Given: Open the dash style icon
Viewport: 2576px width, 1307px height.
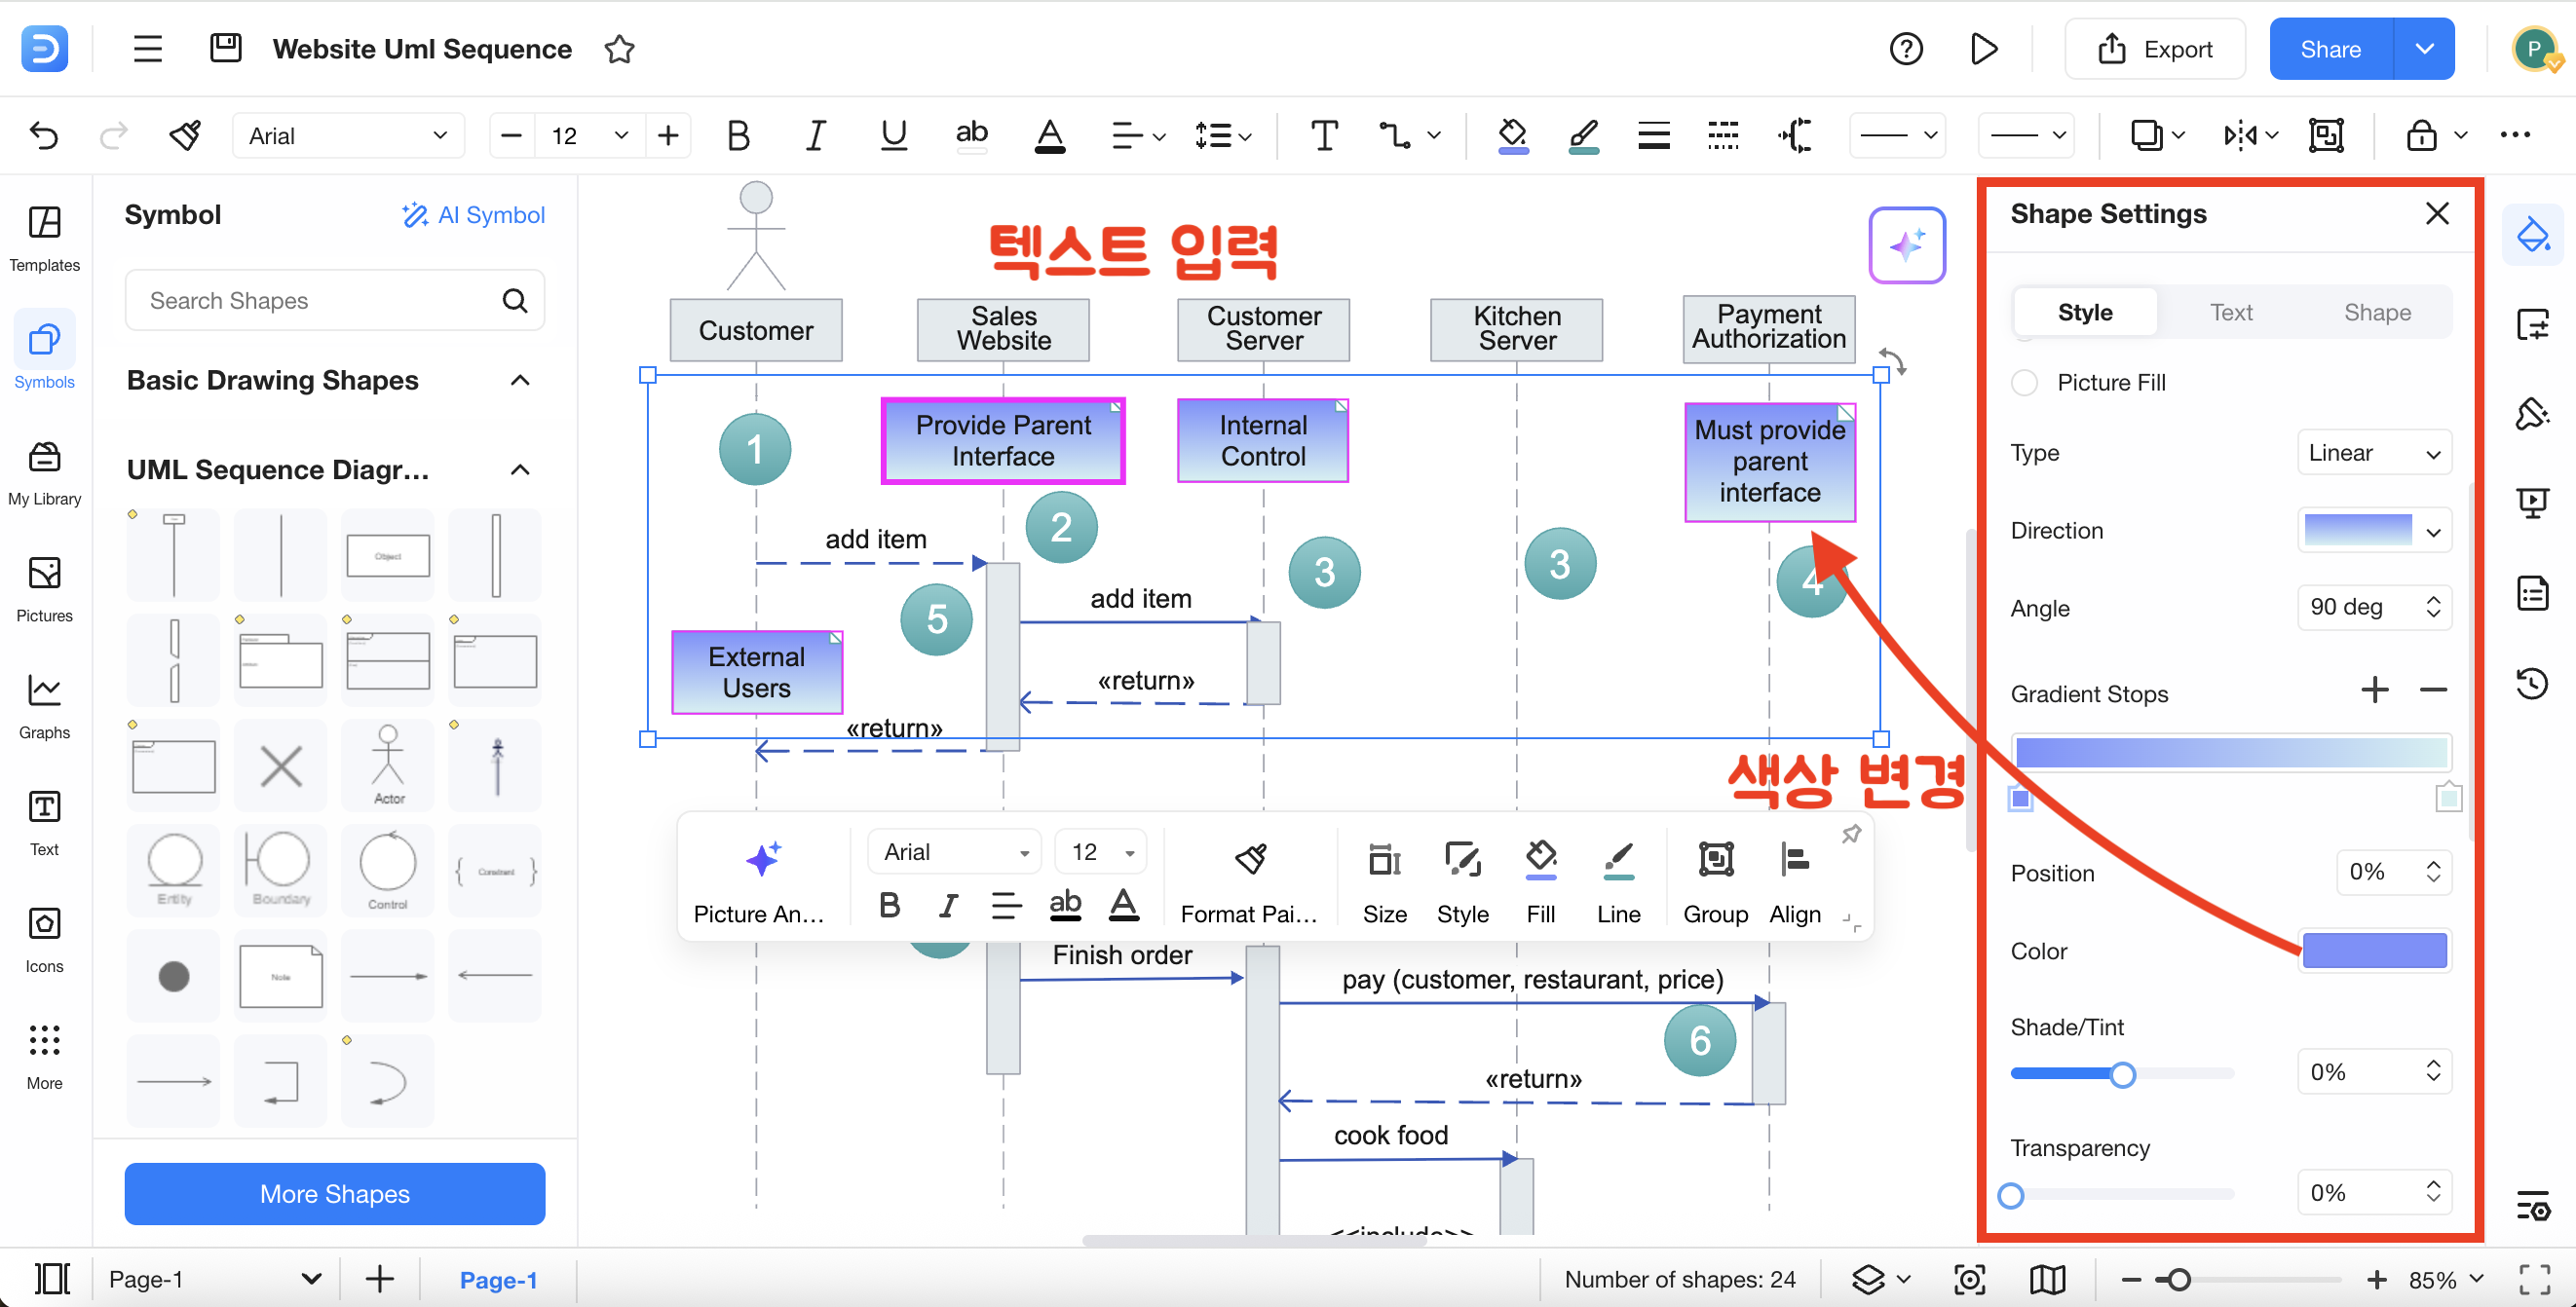Looking at the screenshot, I should (x=1723, y=135).
